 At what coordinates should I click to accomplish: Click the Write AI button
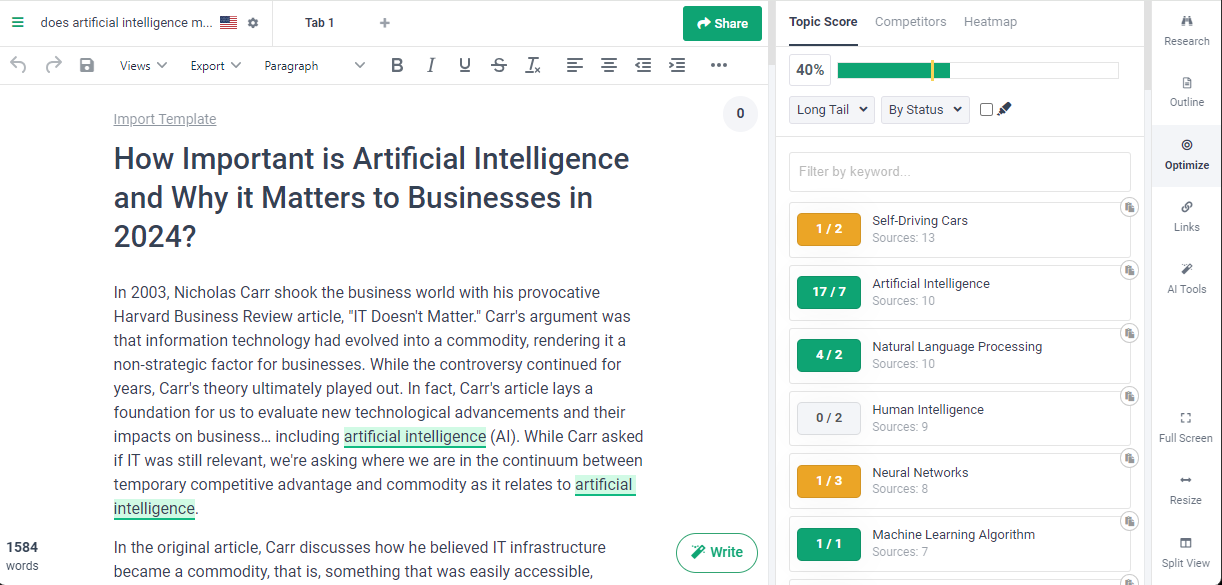click(x=716, y=552)
